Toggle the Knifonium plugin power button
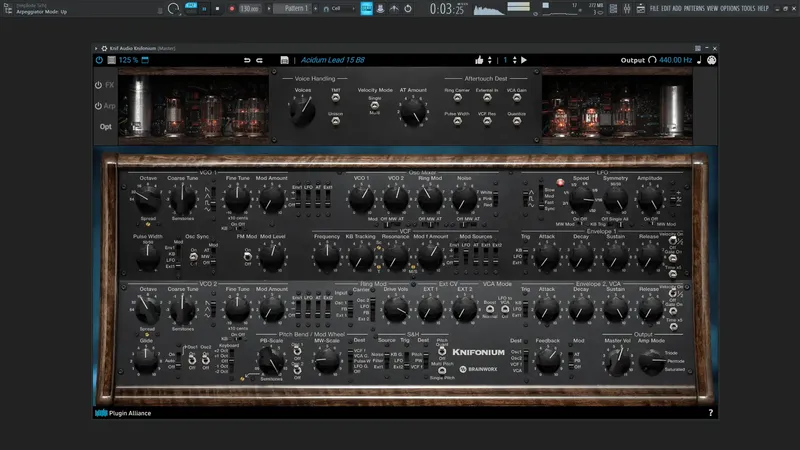The image size is (800, 450). pos(99,60)
